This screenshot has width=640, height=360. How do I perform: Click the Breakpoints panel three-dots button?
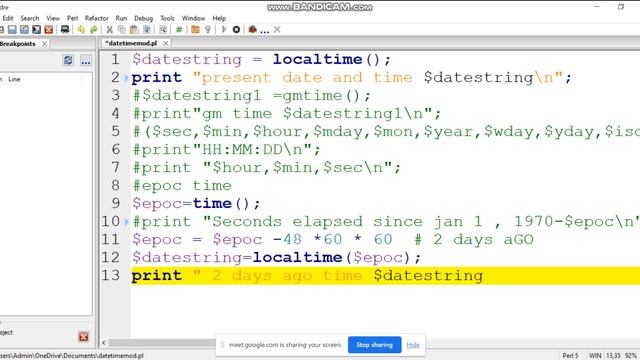[86, 61]
